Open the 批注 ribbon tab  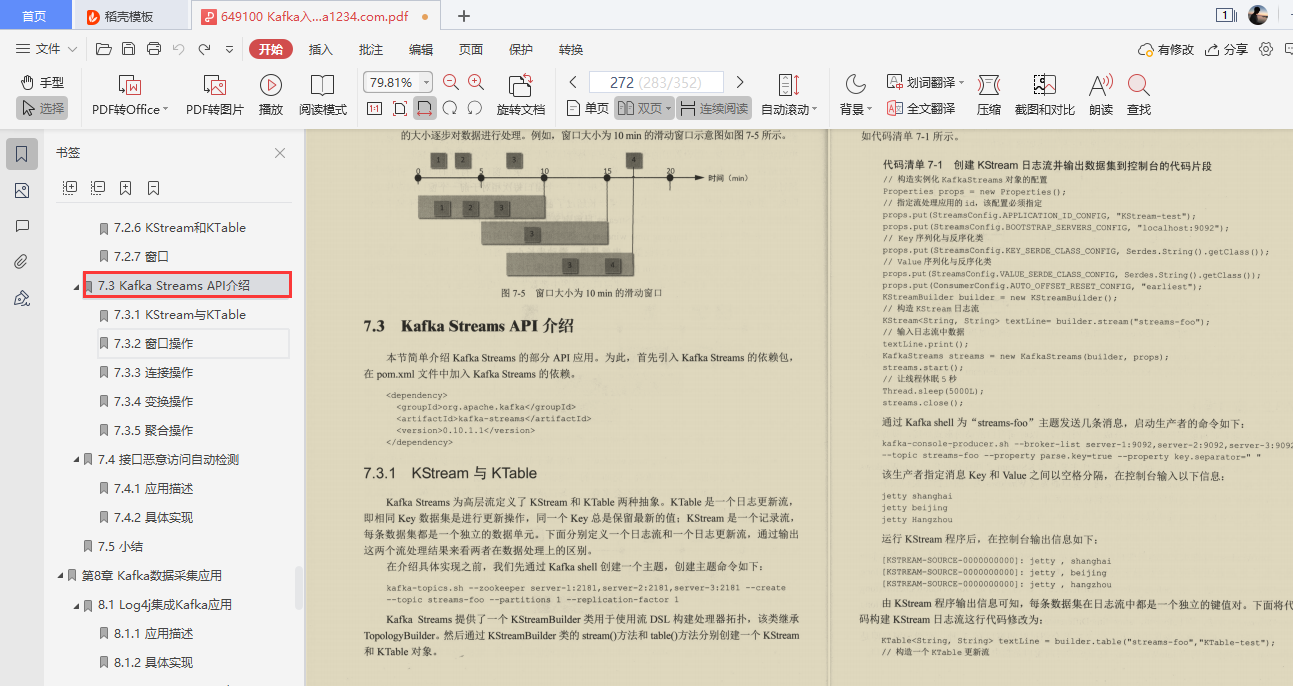[369, 49]
